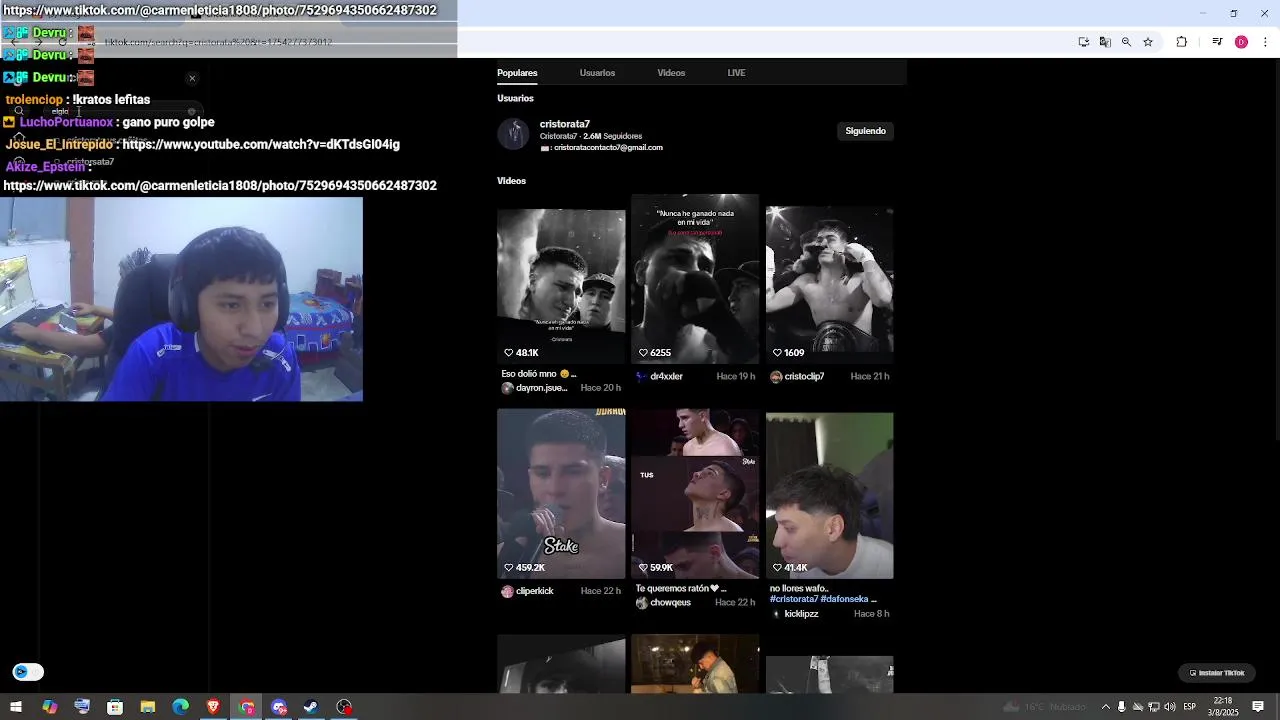Open video thumbnail with 1609 likes
The height and width of the screenshot is (720, 1280).
(829, 285)
